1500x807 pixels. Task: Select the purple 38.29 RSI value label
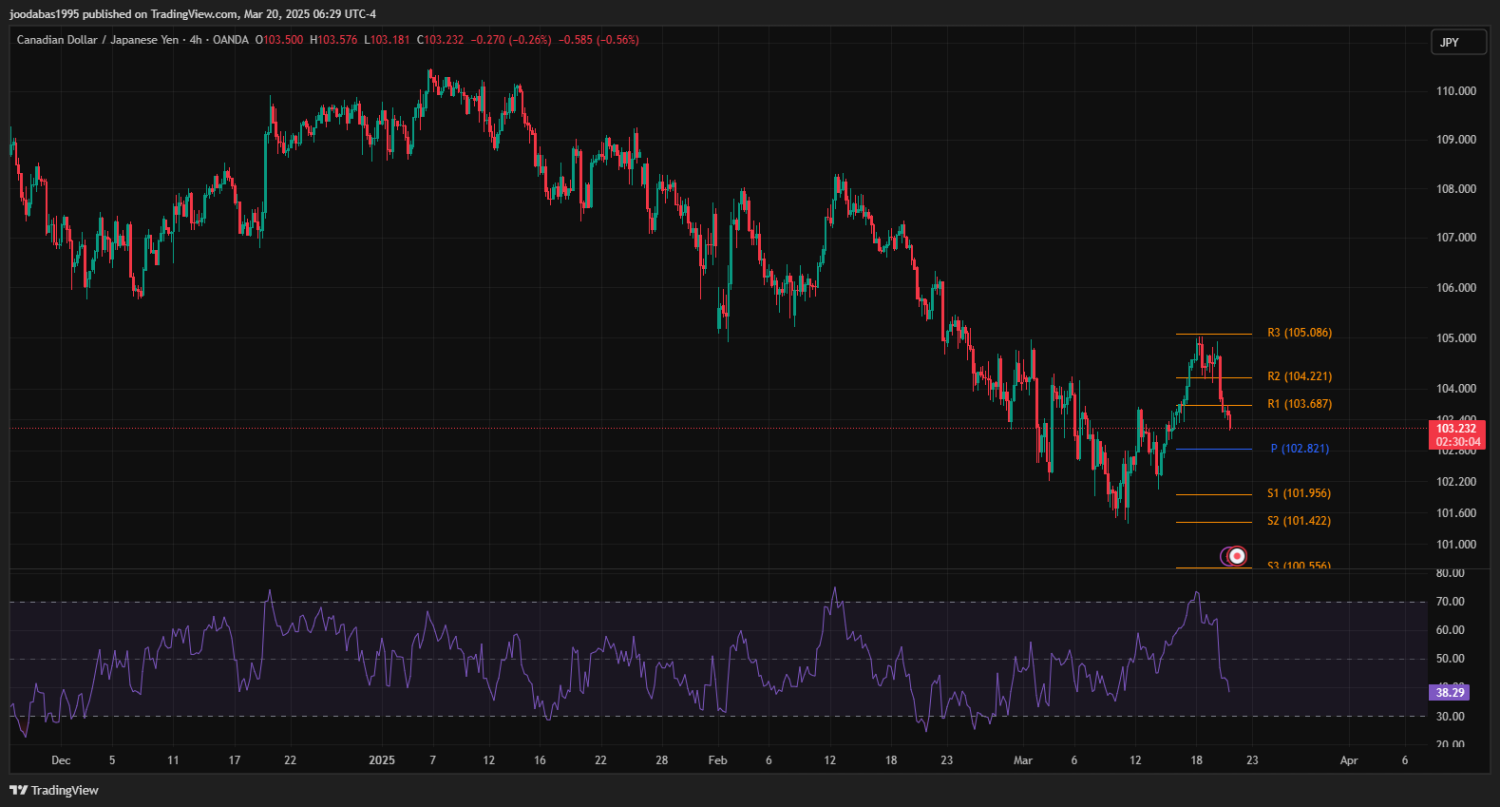tap(1449, 691)
